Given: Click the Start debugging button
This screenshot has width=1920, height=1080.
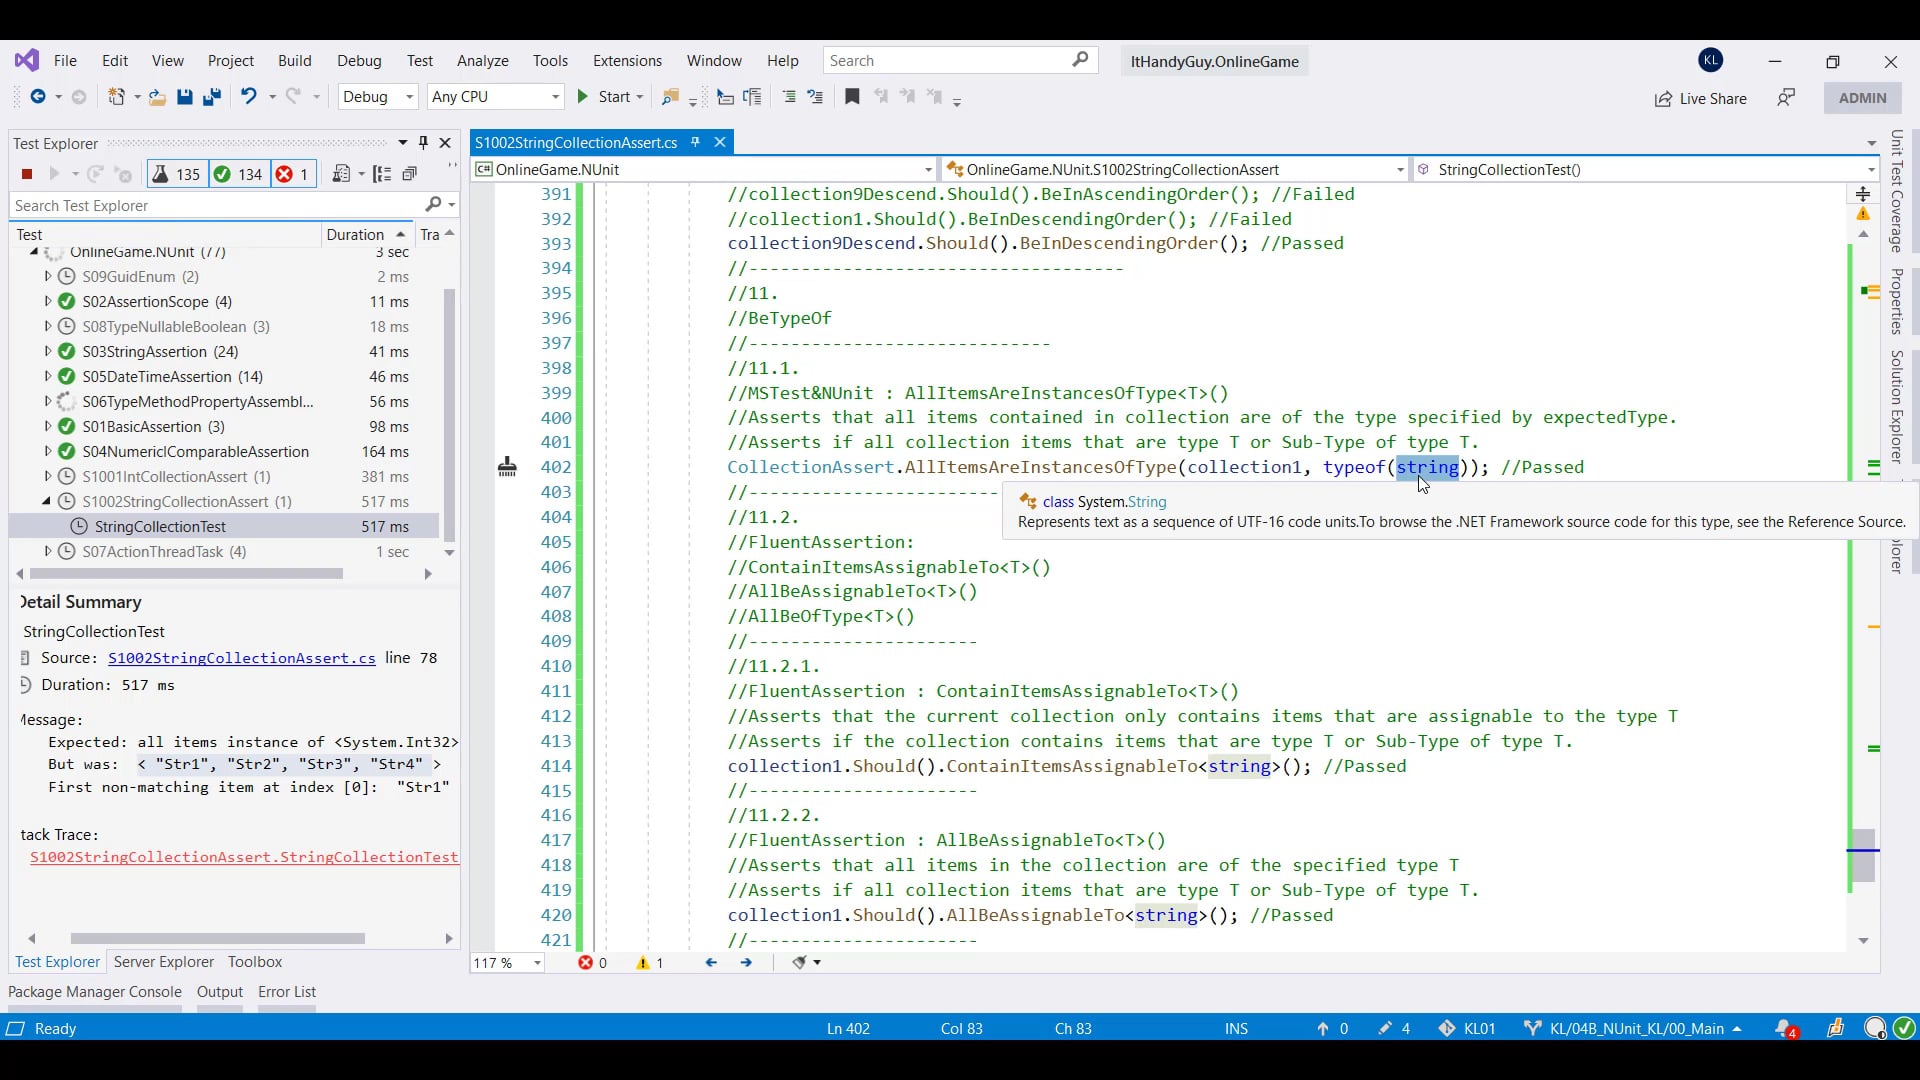Looking at the screenshot, I should point(604,96).
